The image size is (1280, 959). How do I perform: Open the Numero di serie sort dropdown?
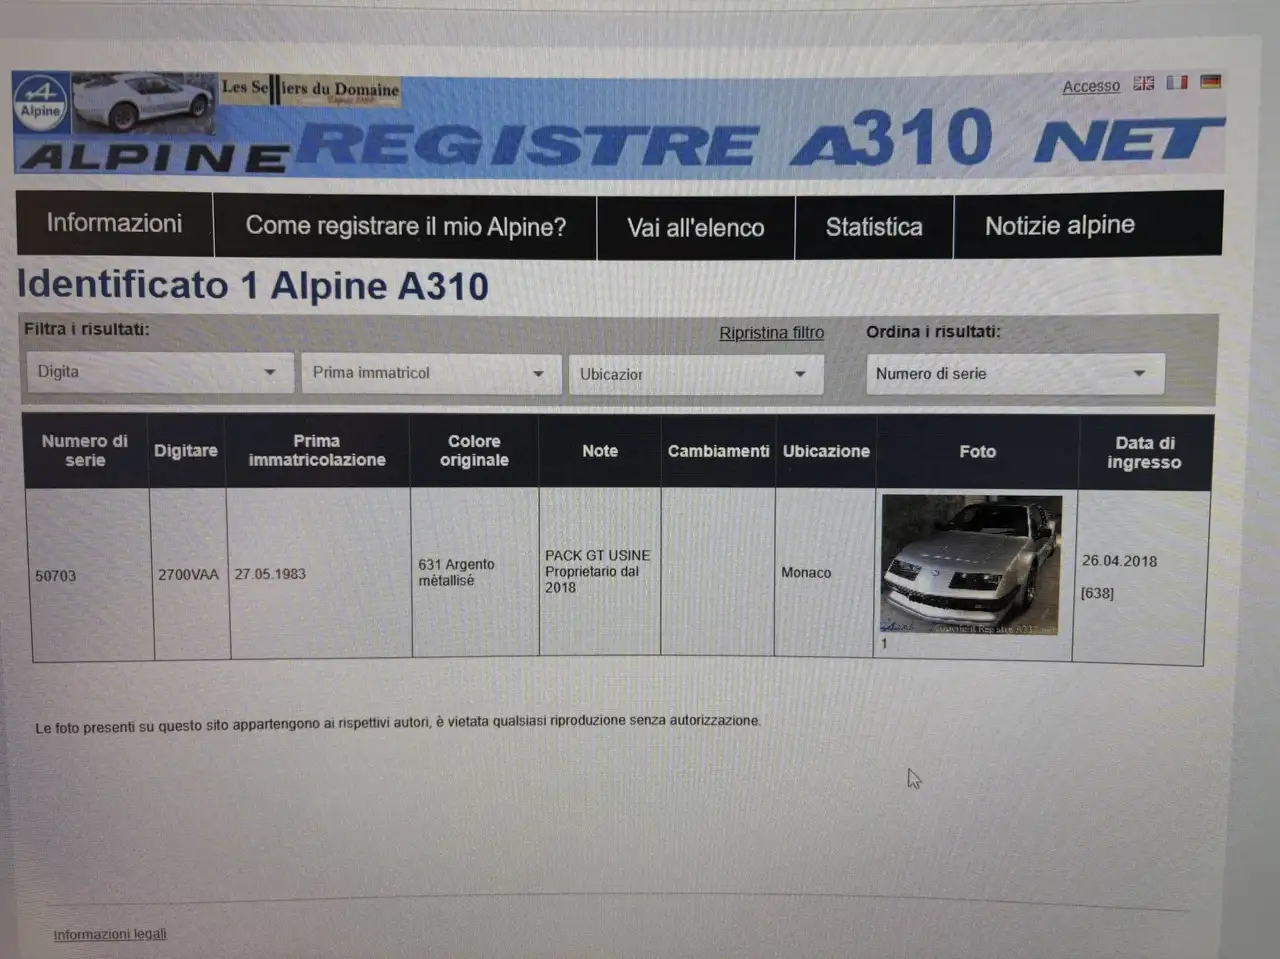(1014, 373)
